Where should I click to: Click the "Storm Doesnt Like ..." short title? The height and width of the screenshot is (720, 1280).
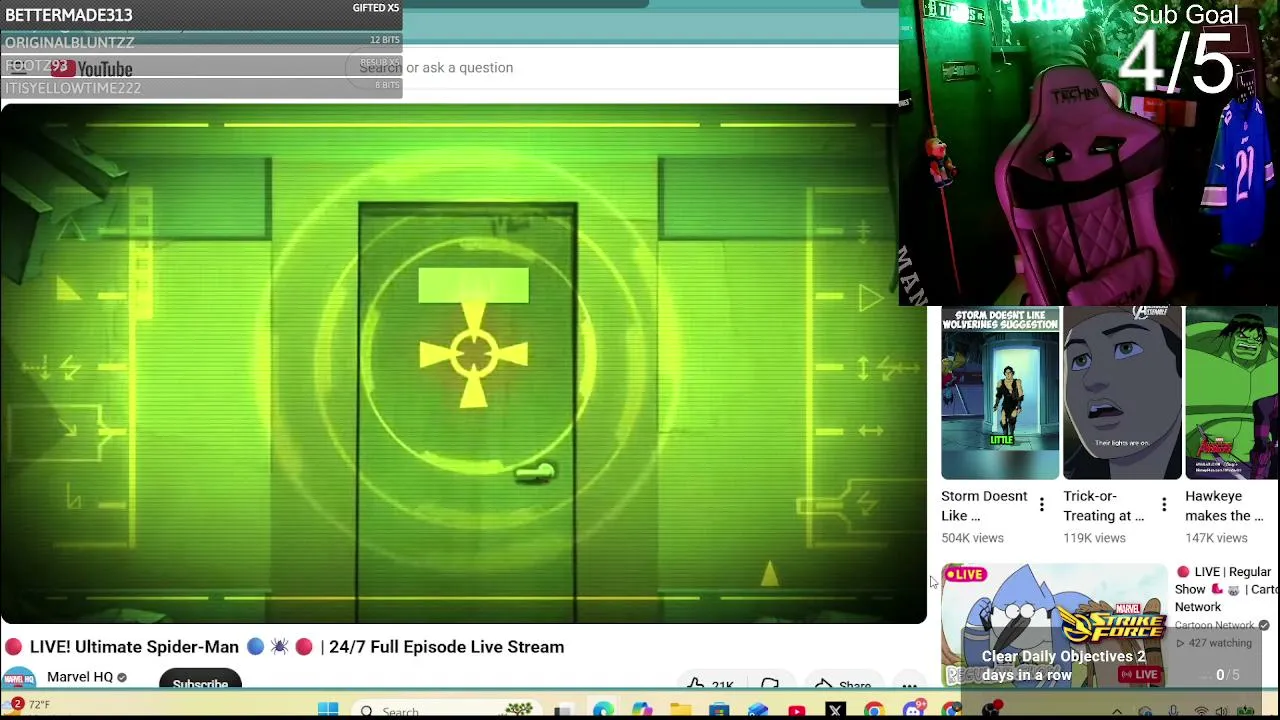pyautogui.click(x=984, y=506)
